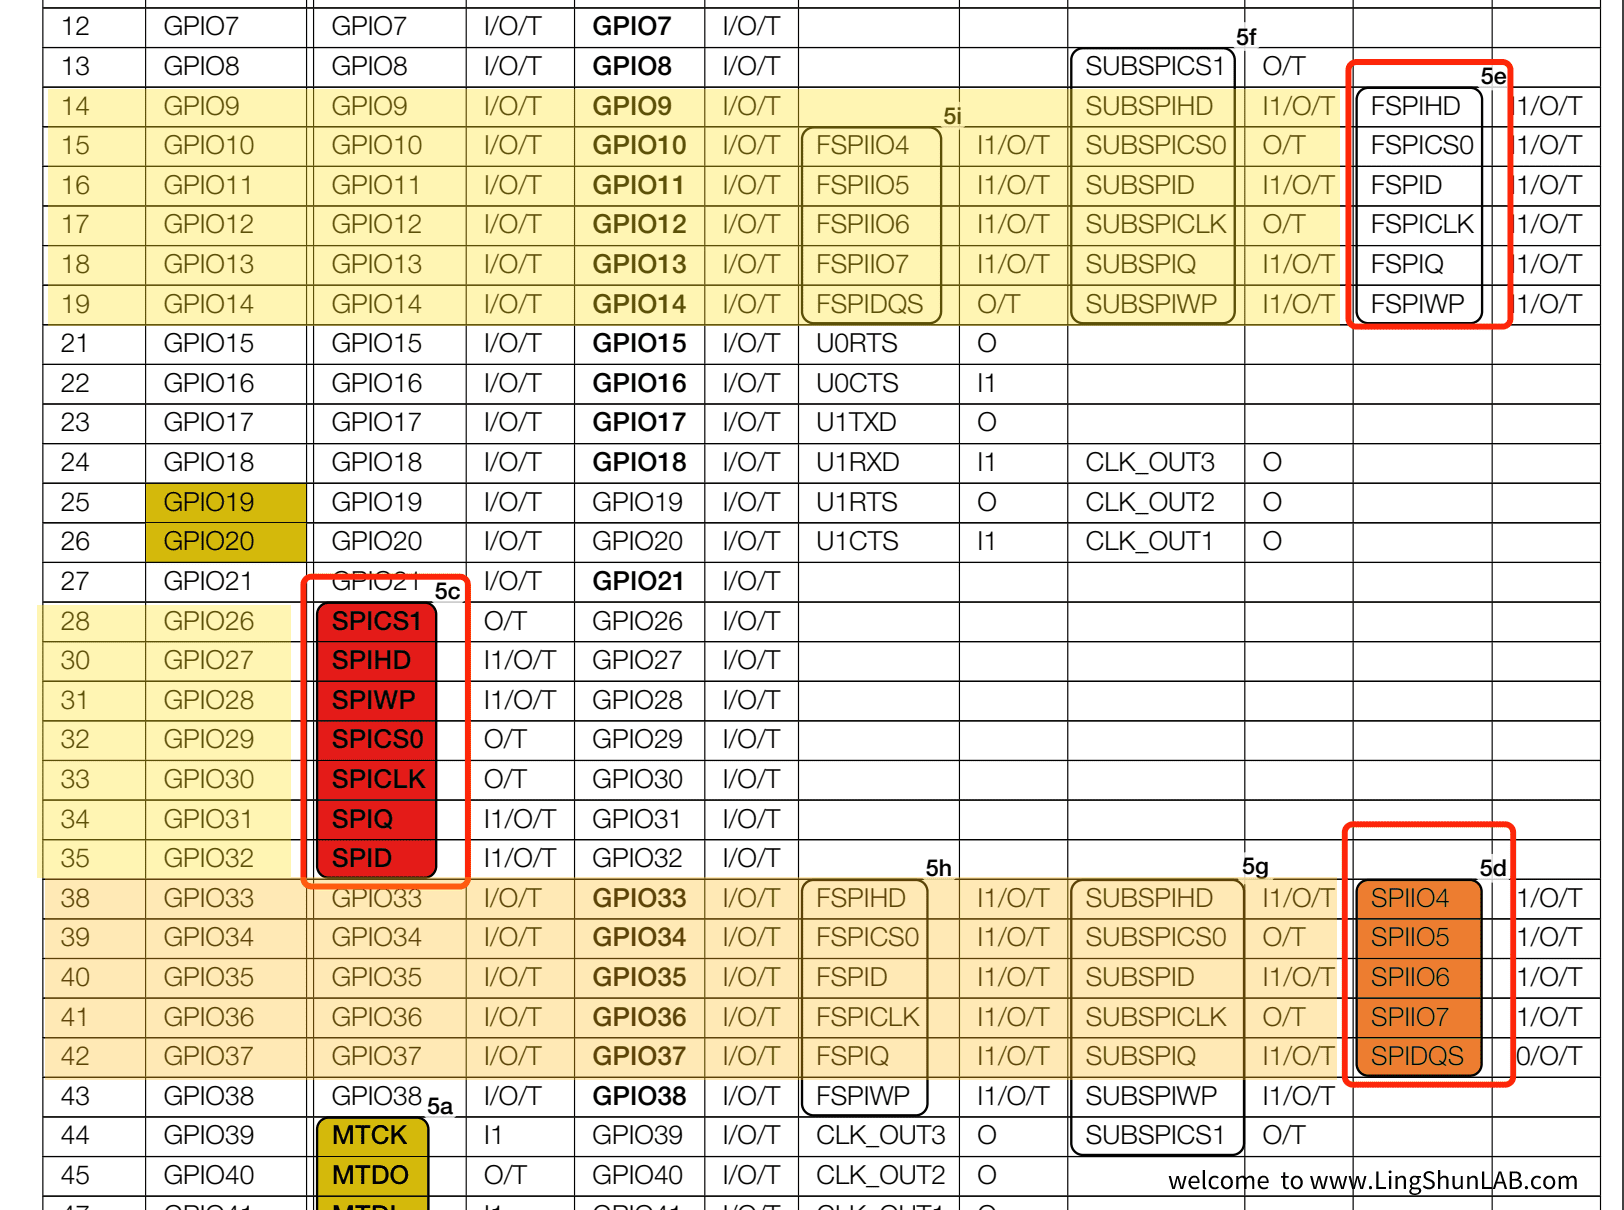This screenshot has height=1210, width=1624.
Task: Click the red SPICS1 cell
Action: pos(376,621)
